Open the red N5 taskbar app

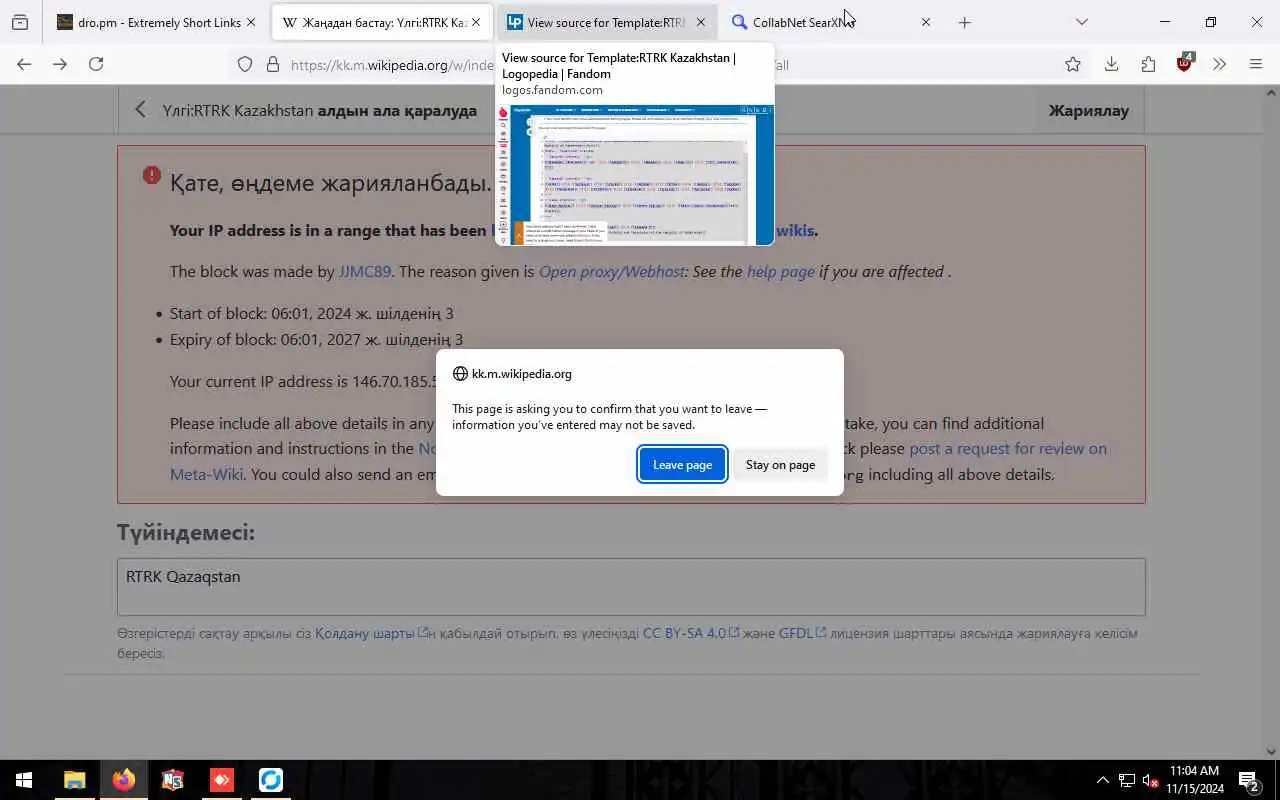tap(172, 780)
